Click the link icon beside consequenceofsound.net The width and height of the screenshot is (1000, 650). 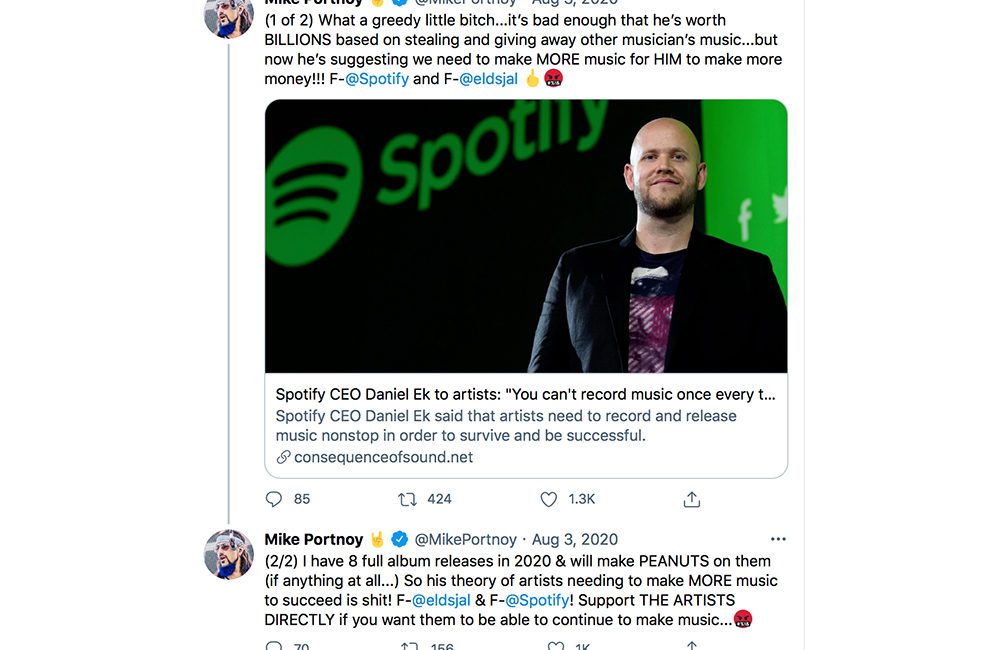click(284, 457)
